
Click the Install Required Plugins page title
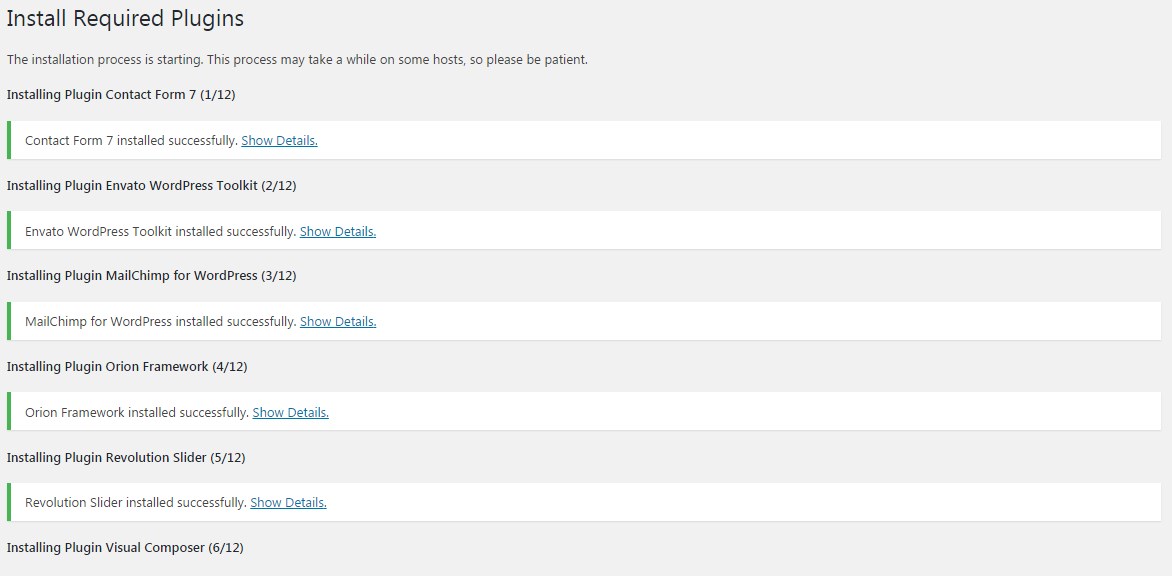(x=126, y=19)
